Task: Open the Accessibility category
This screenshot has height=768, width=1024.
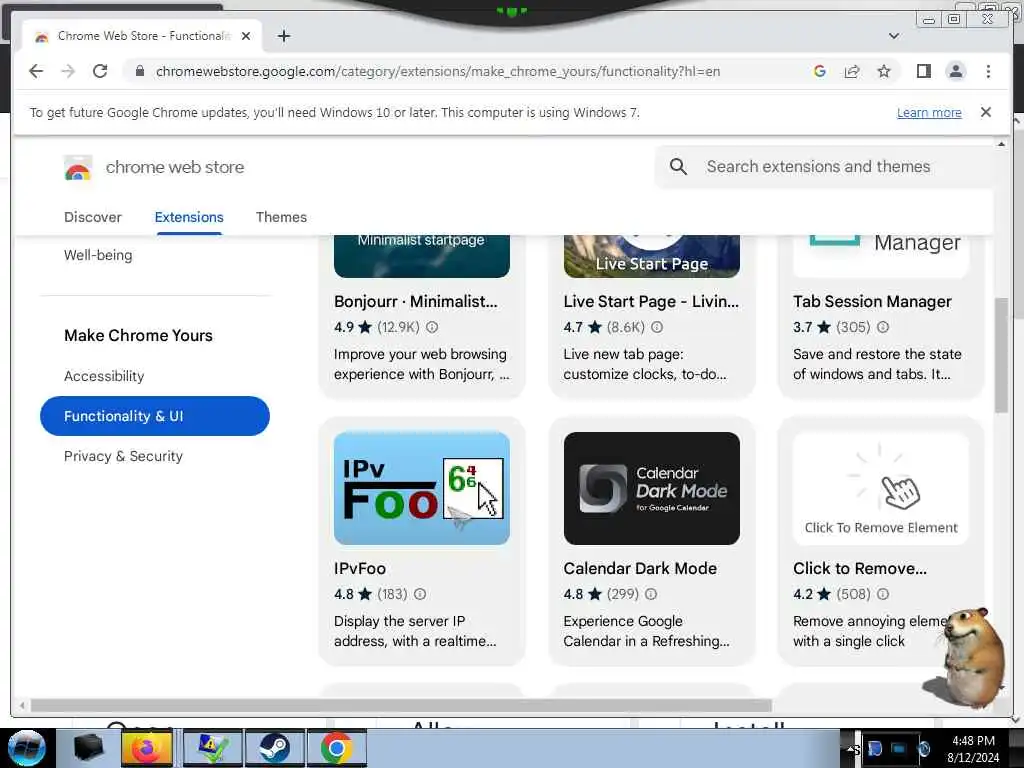Action: (x=104, y=376)
